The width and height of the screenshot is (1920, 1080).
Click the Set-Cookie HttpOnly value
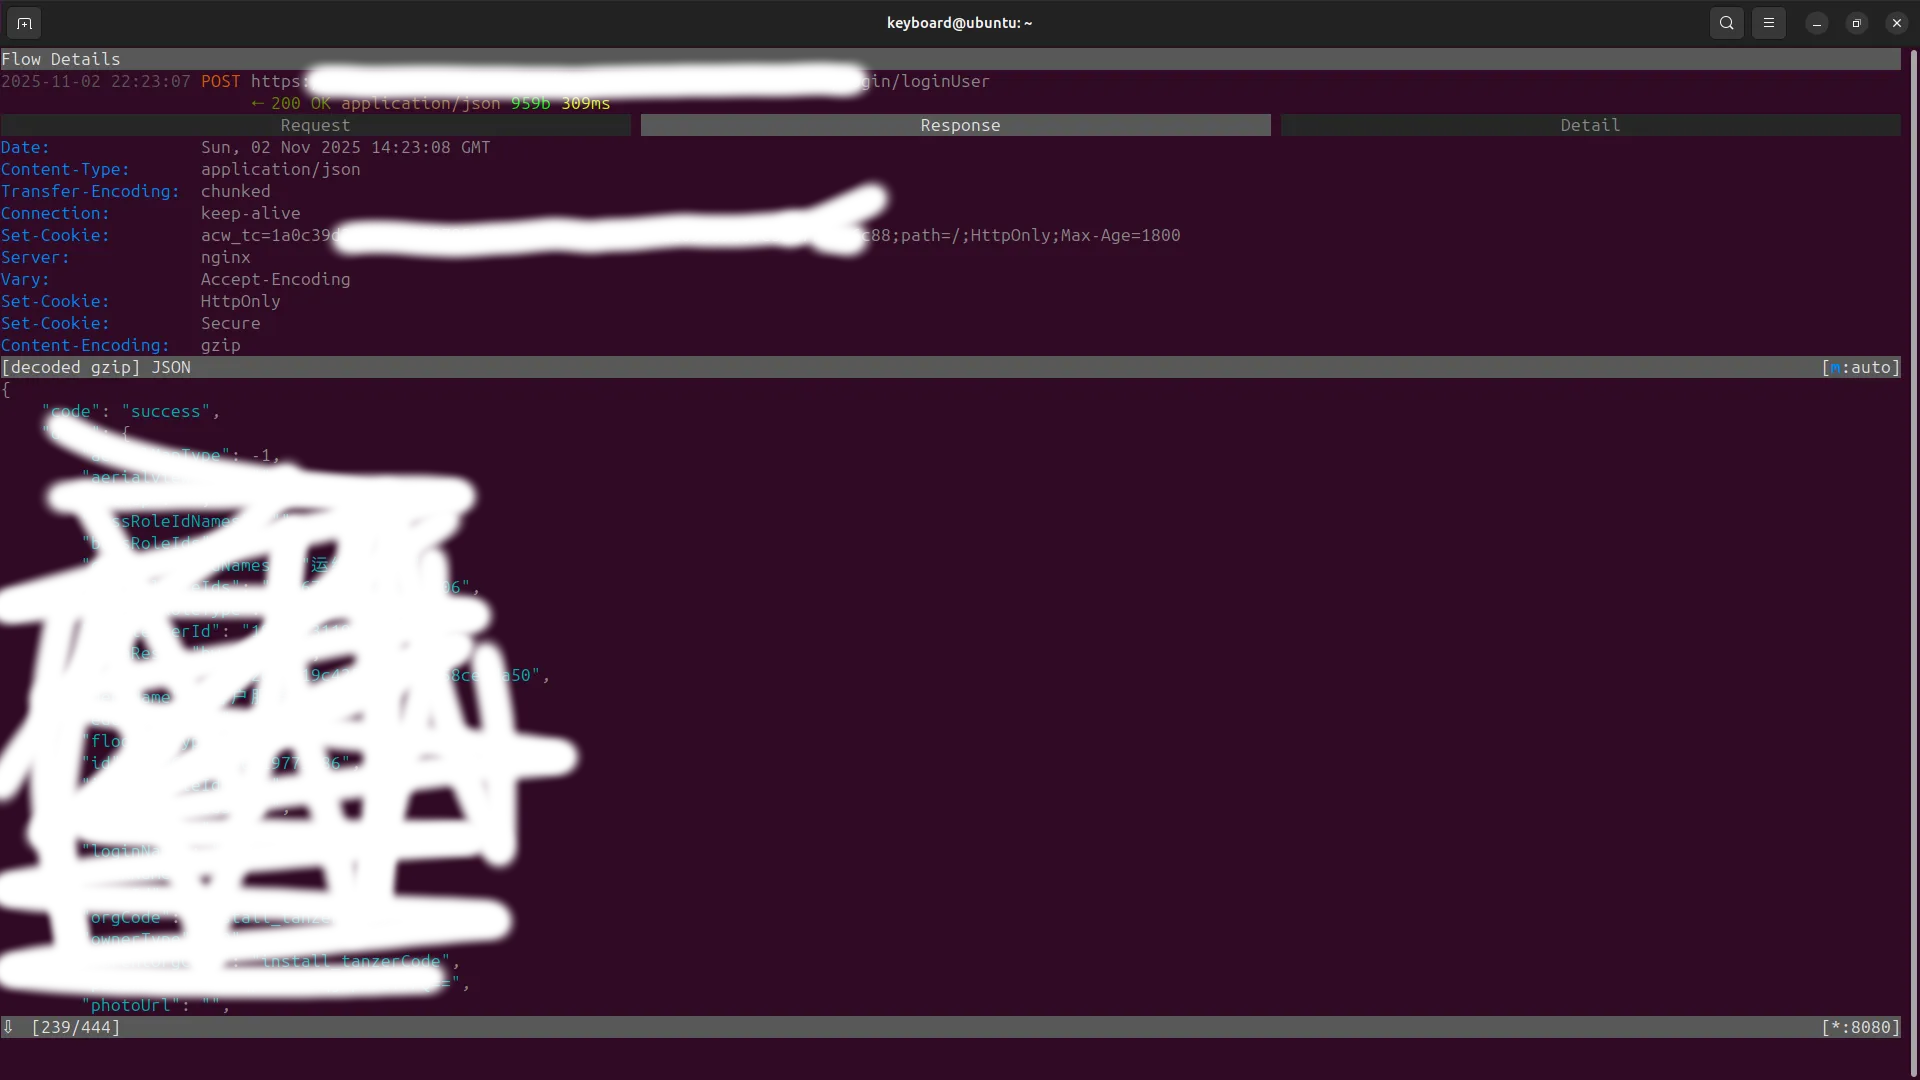pos(240,301)
